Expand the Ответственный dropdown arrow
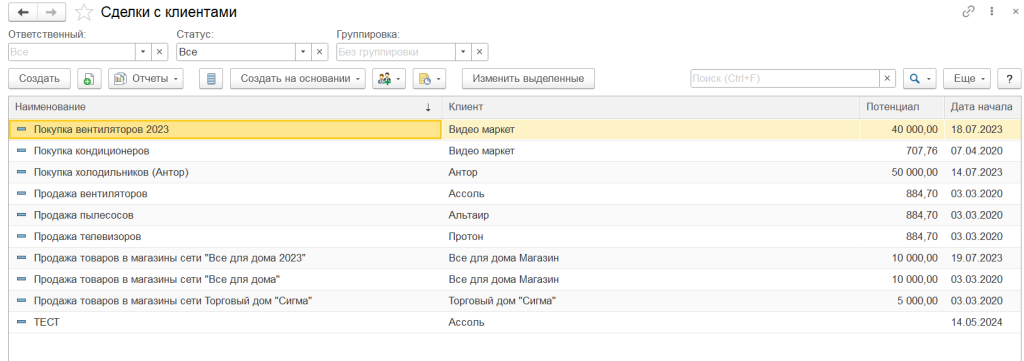 [144, 52]
